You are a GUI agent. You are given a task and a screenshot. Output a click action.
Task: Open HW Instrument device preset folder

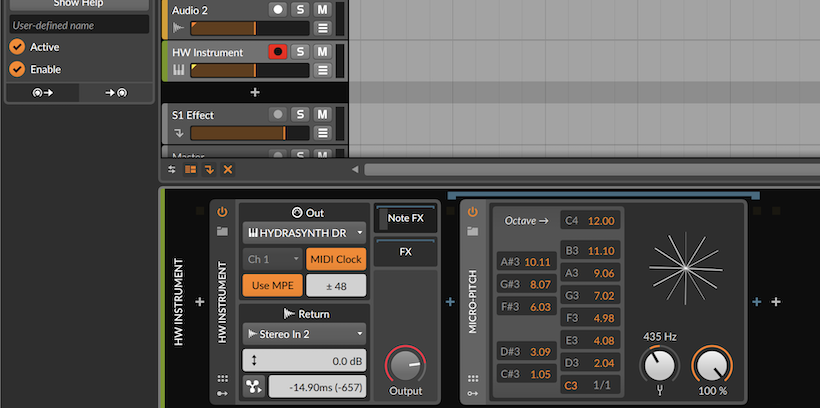pos(222,231)
